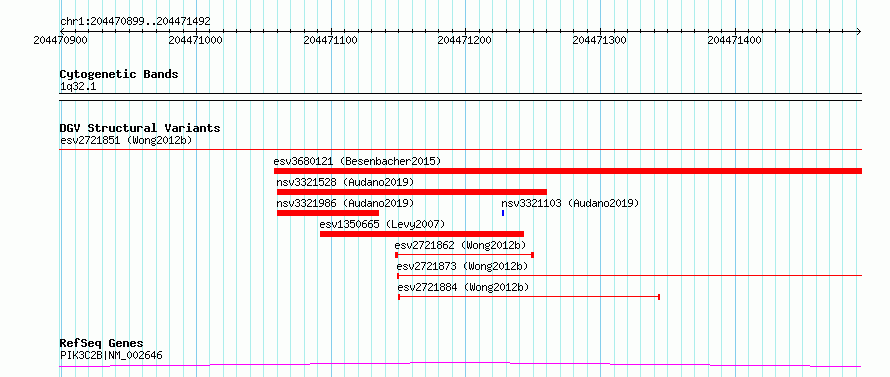
Task: Click ruler position 204471000
Action: click(196, 40)
